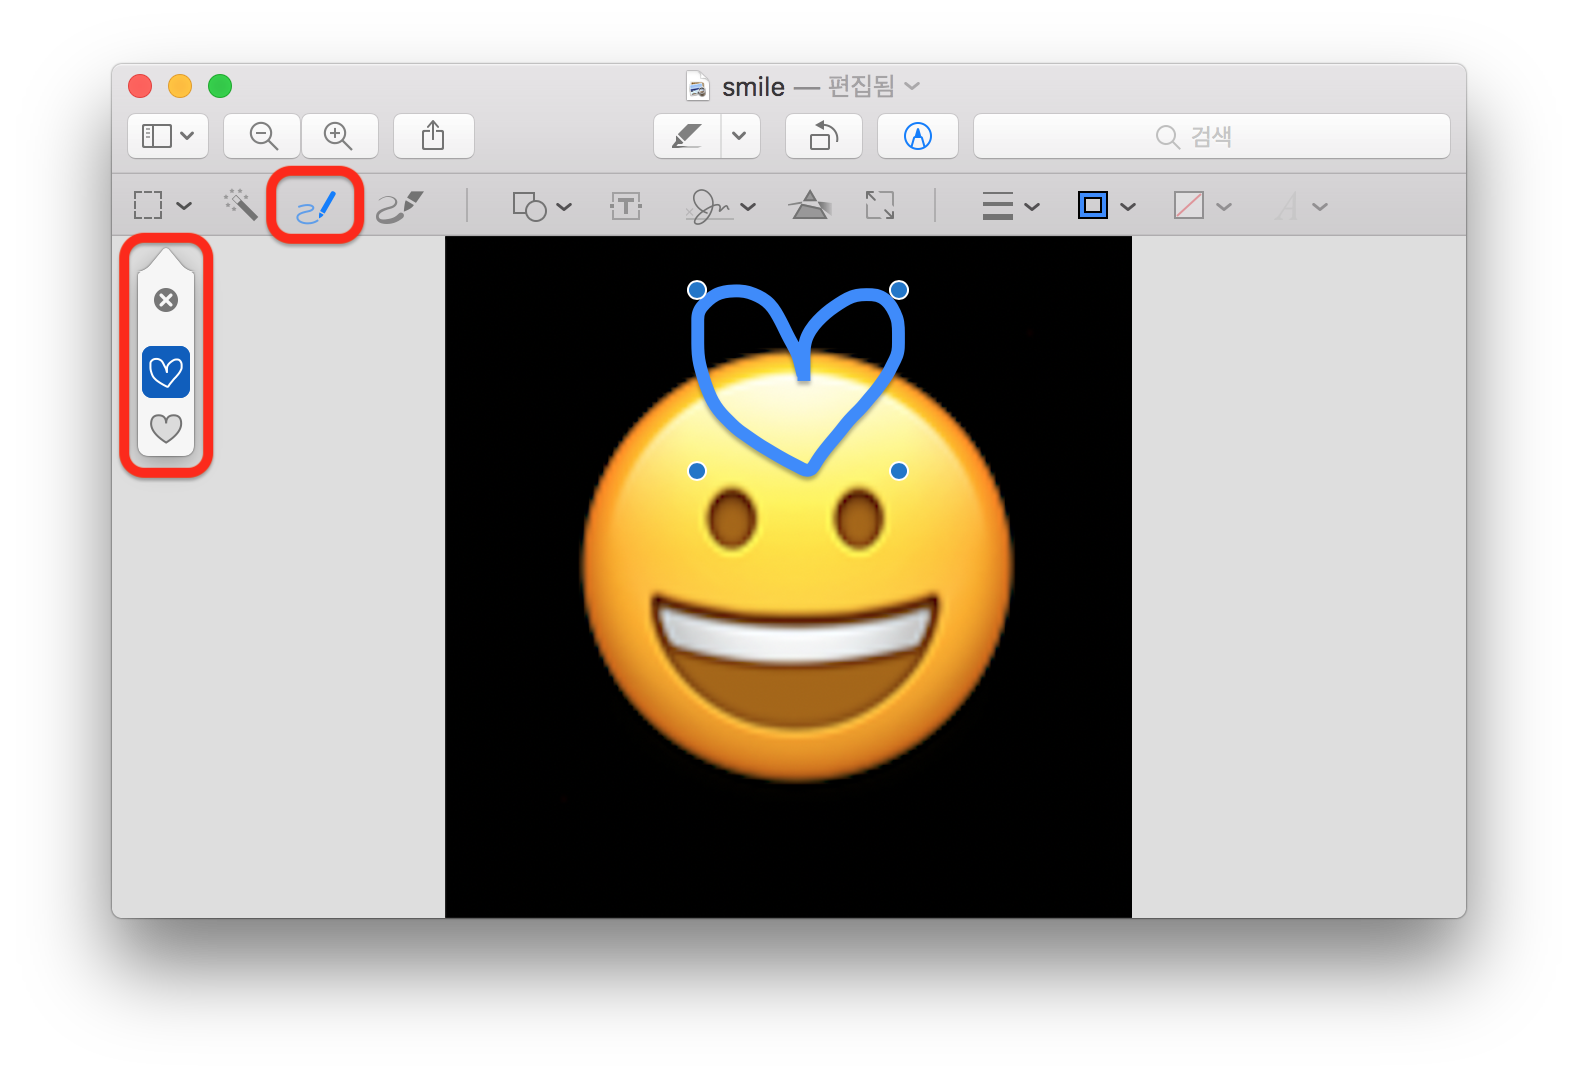Image resolution: width=1578 pixels, height=1078 pixels.
Task: Choose the blue highlighted heart sketch option
Action: coord(166,372)
